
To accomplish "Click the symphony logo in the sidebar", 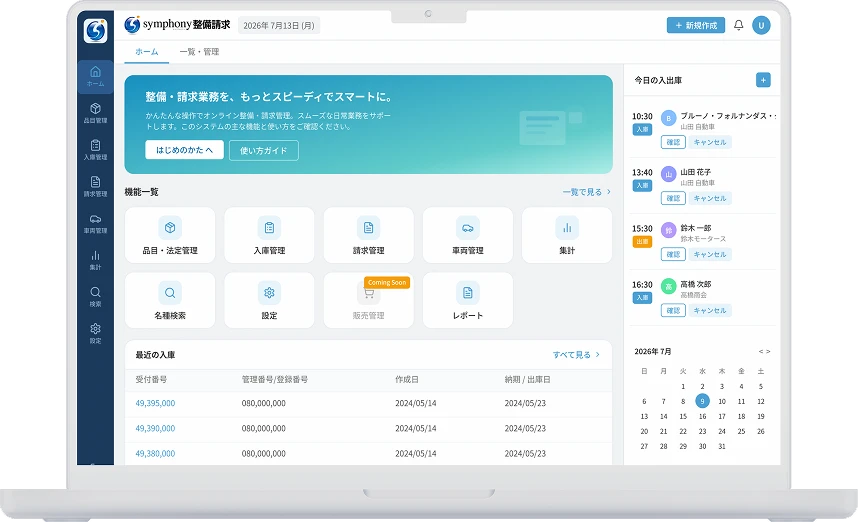I will coord(95,31).
